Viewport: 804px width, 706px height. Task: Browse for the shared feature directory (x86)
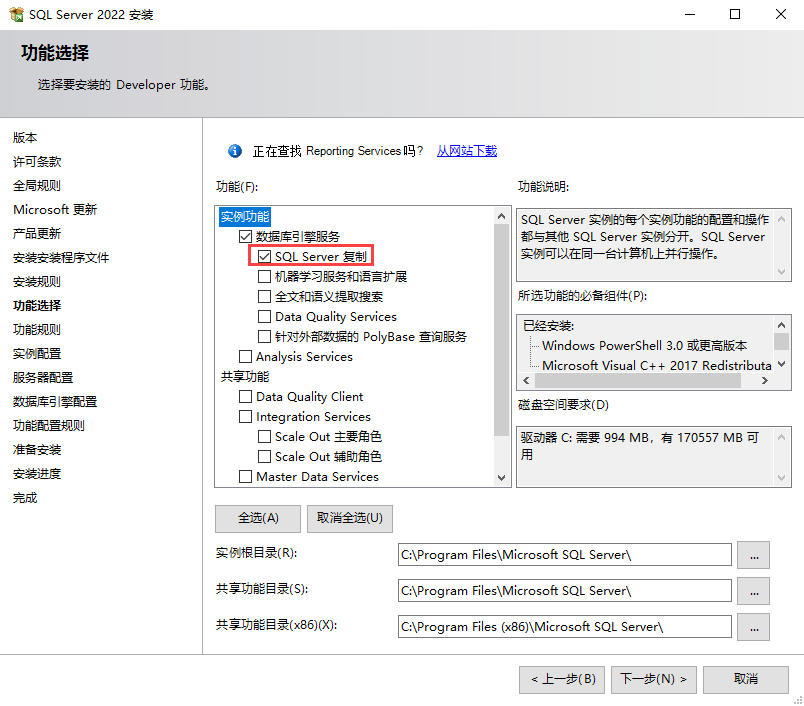753,627
